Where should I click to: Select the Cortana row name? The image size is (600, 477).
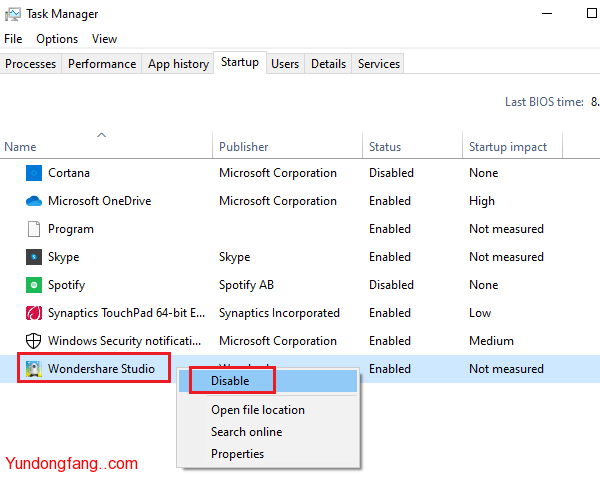(x=69, y=173)
